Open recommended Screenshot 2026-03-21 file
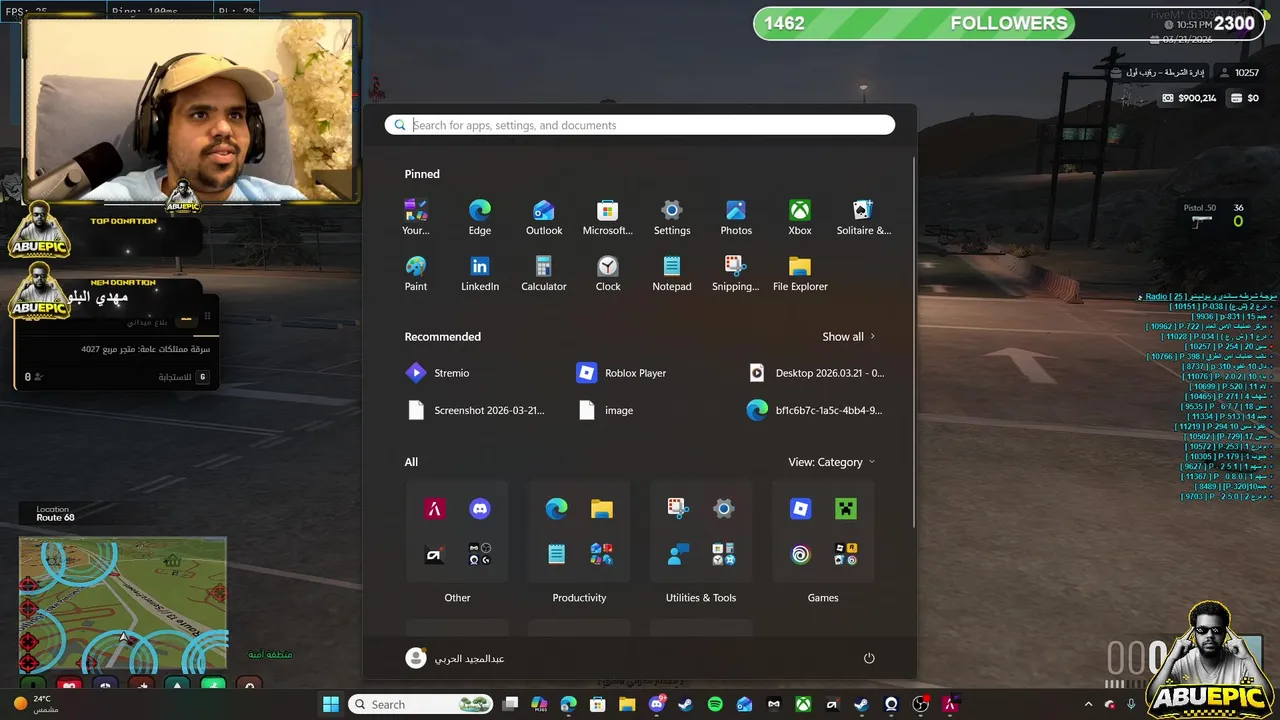Image resolution: width=1280 pixels, height=720 pixels. click(477, 410)
